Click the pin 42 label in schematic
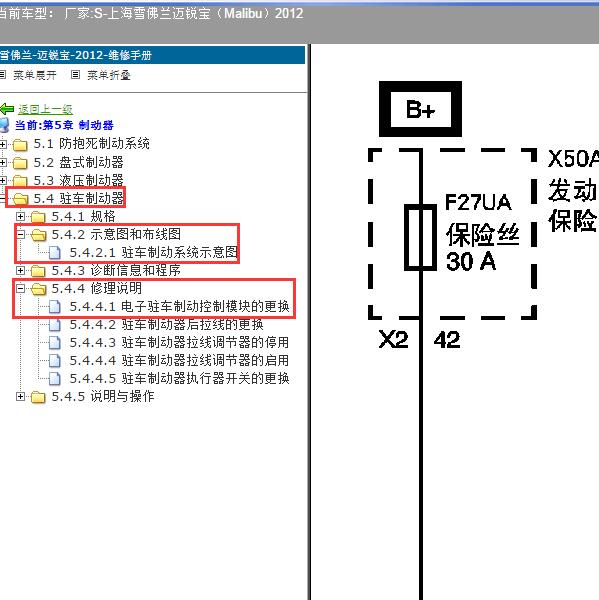 [447, 339]
